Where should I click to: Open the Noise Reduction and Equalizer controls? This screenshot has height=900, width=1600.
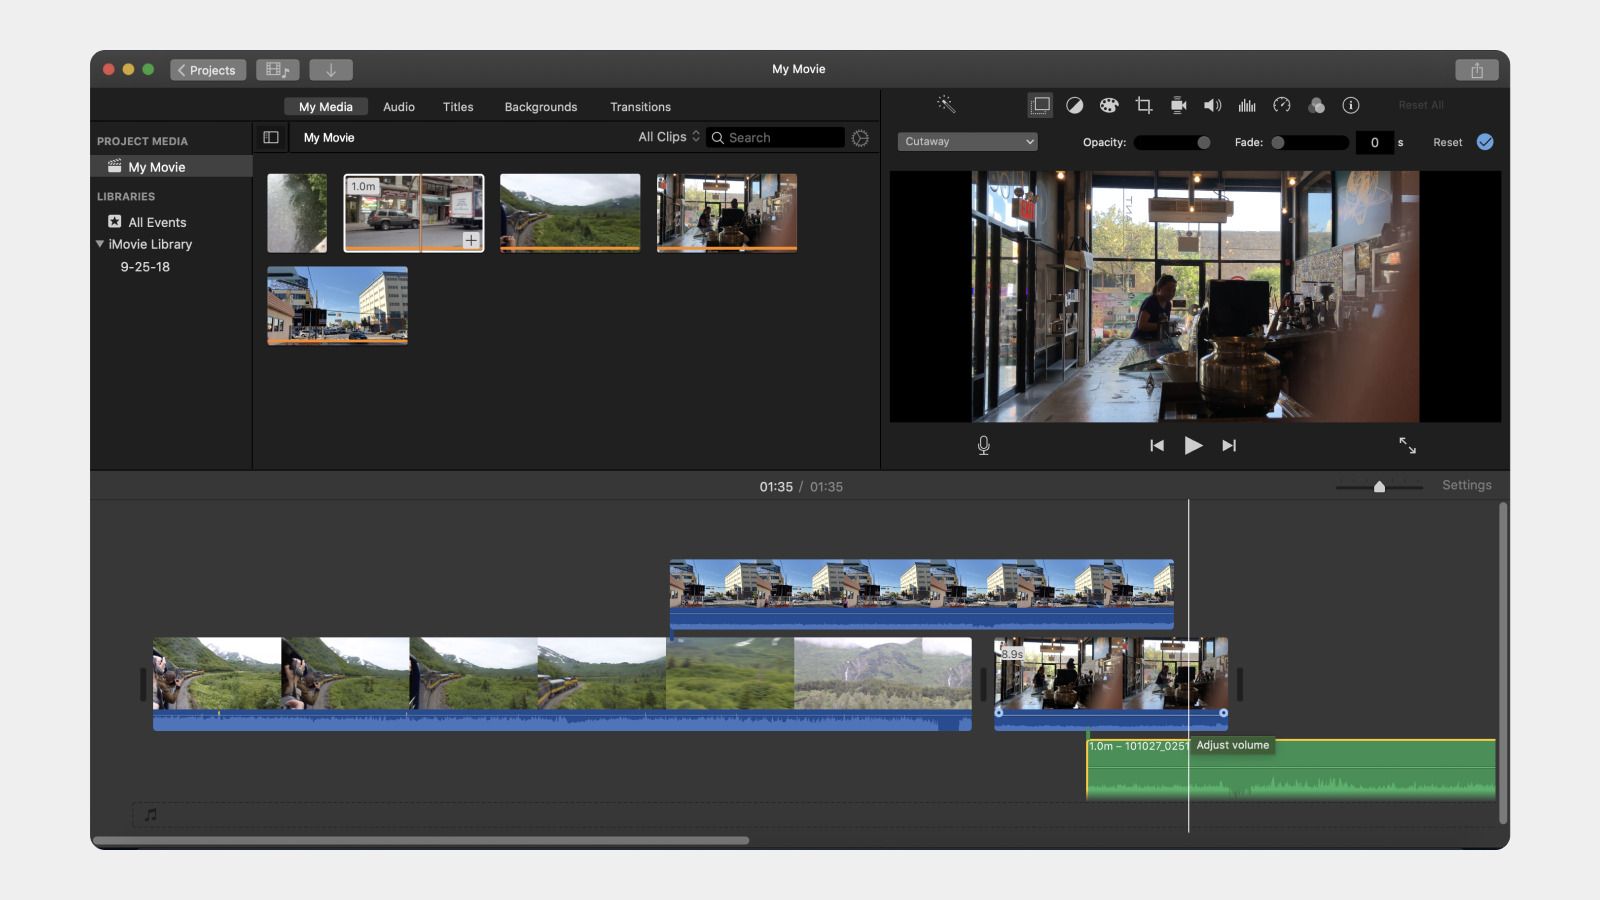(1247, 104)
